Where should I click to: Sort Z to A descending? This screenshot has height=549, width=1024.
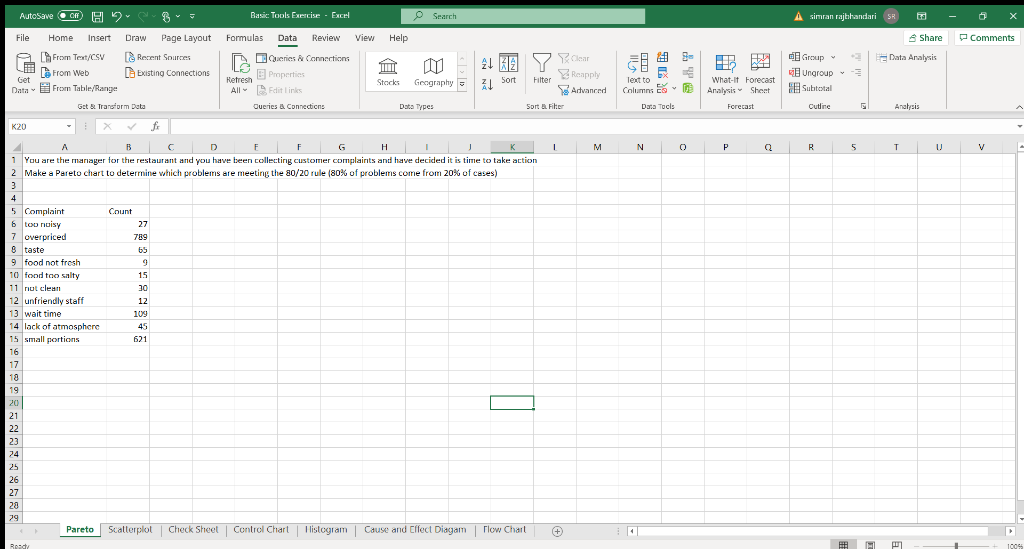(x=487, y=84)
